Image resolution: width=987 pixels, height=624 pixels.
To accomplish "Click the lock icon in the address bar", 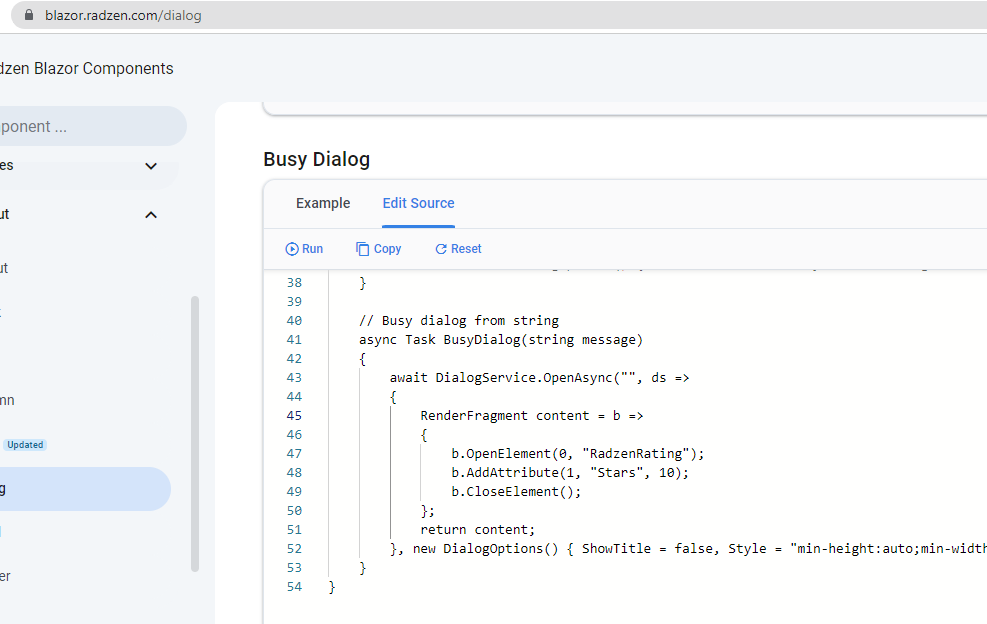I will (29, 15).
